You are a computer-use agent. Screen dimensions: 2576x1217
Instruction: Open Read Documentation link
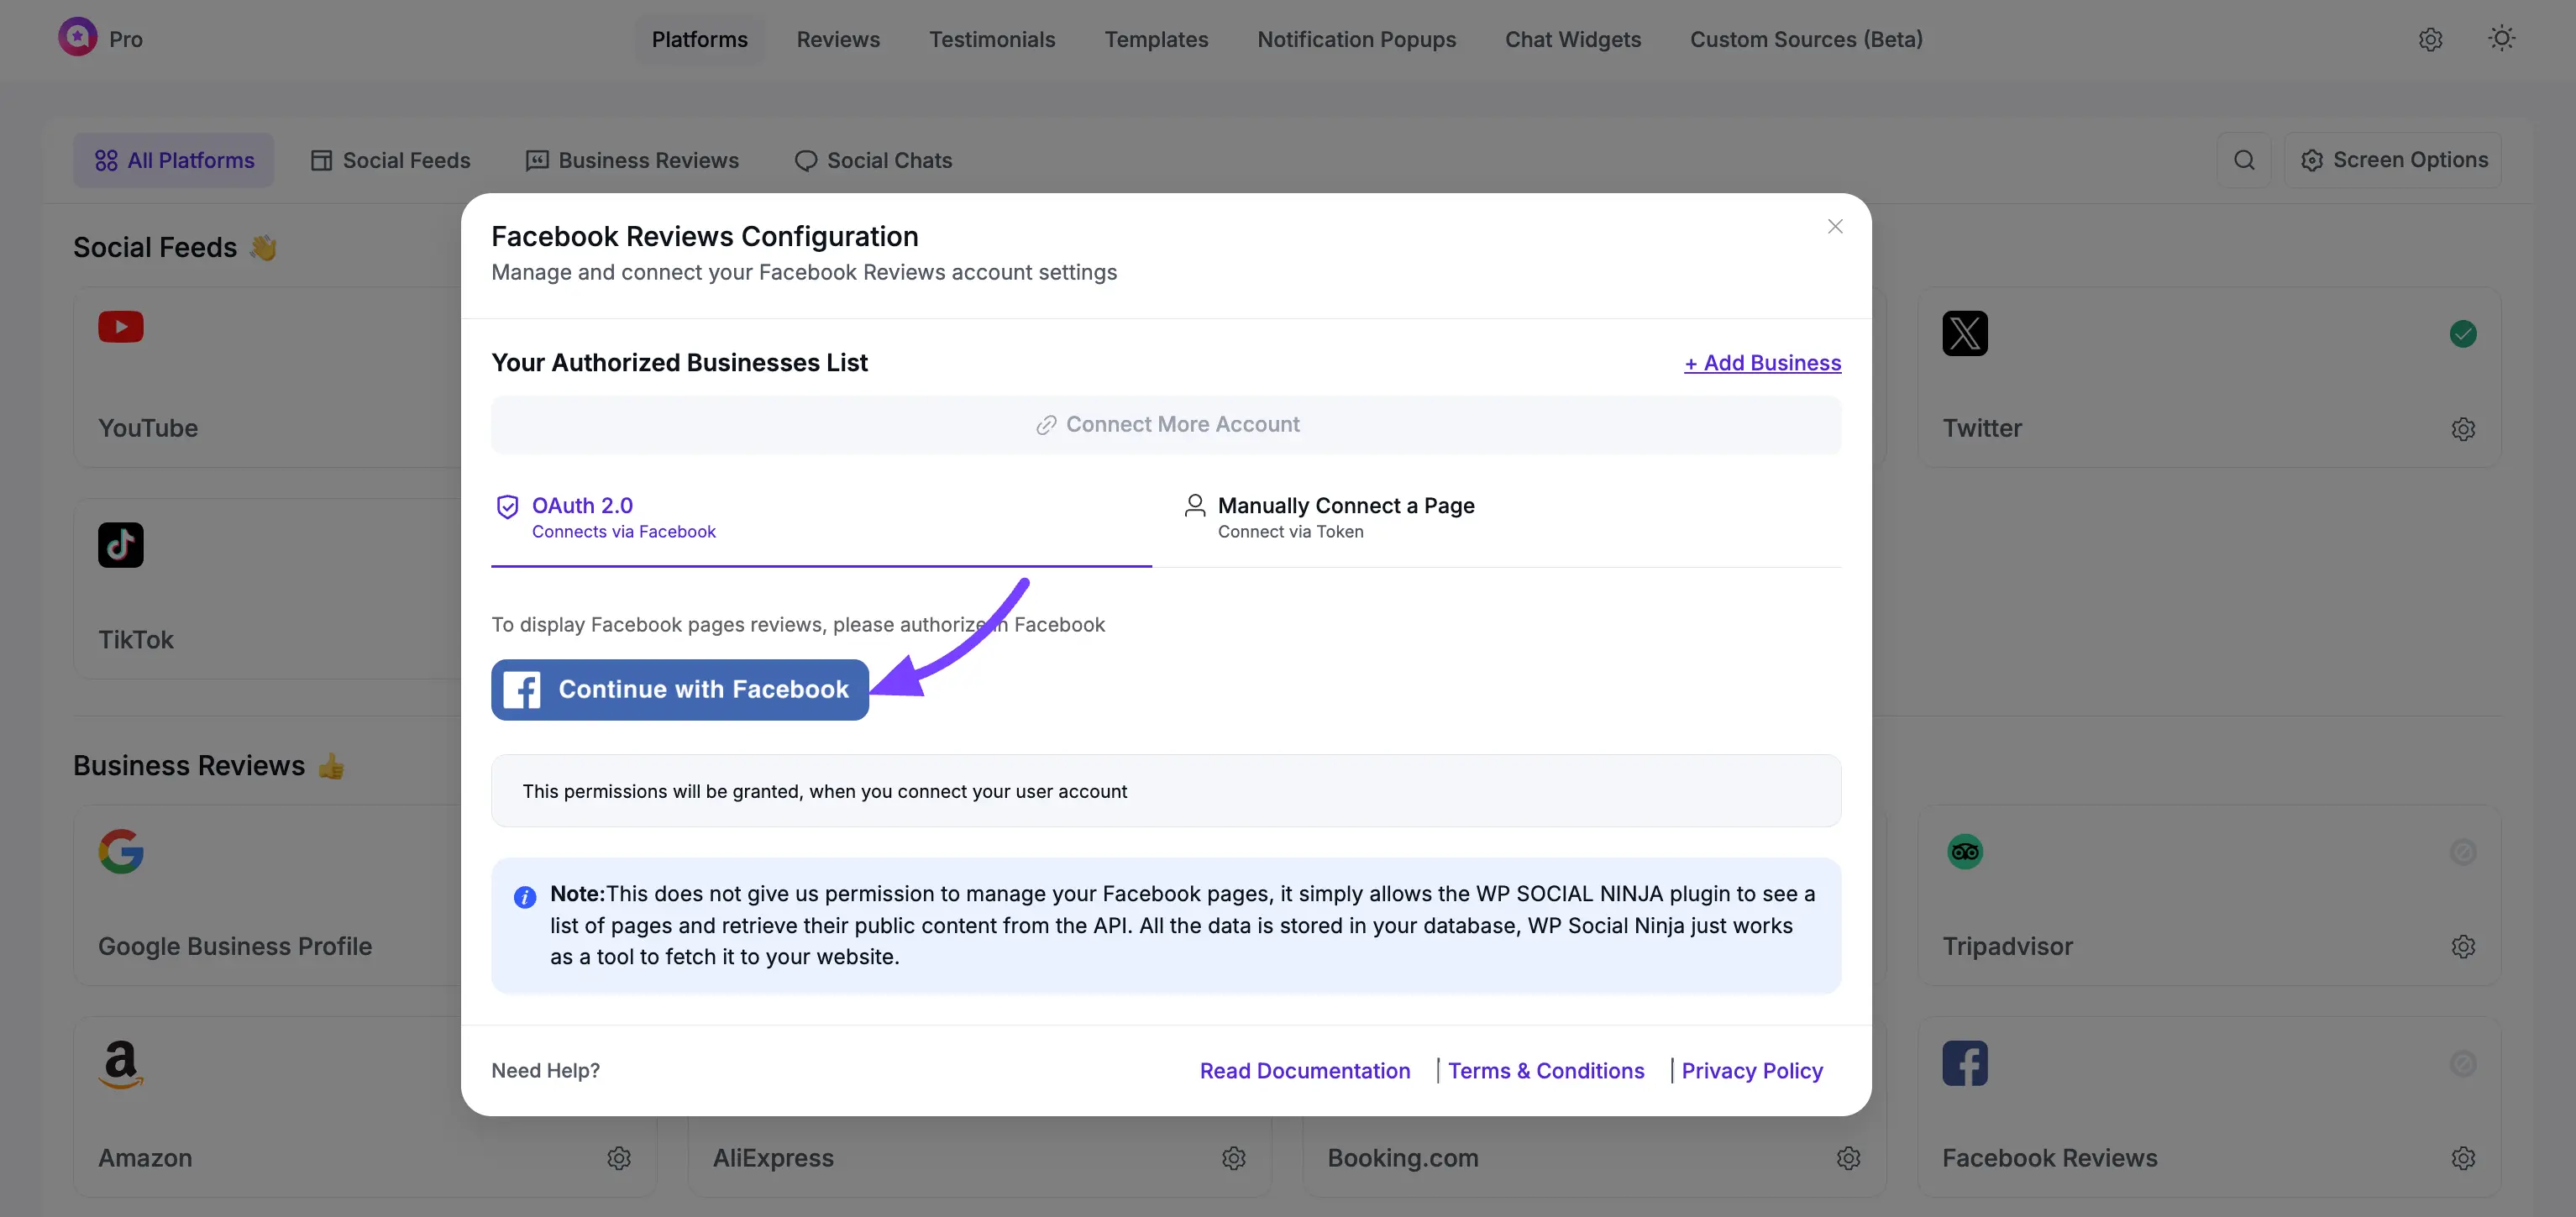pos(1304,1071)
